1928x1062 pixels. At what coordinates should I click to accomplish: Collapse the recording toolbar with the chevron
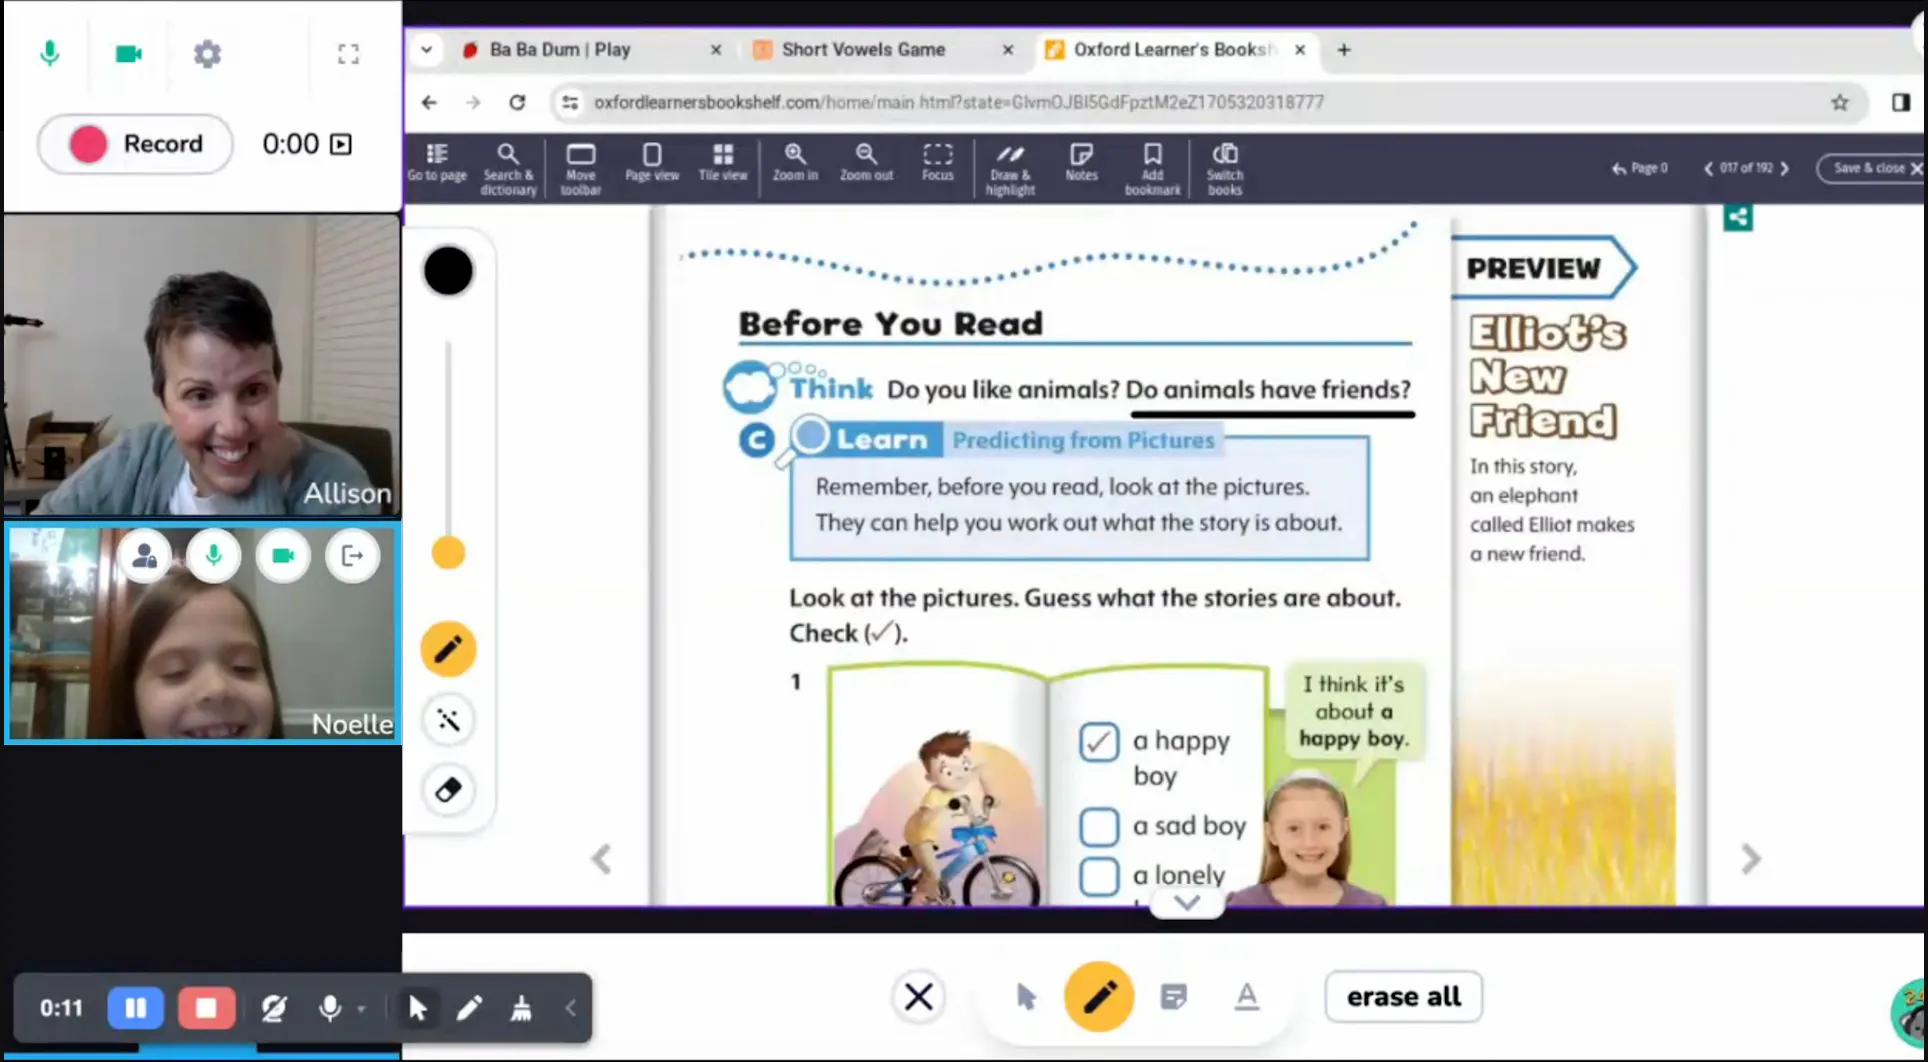click(571, 1008)
